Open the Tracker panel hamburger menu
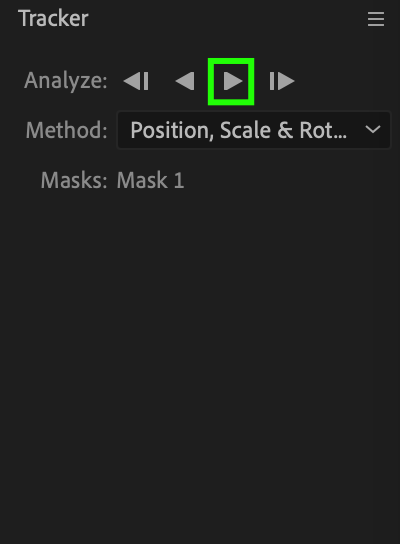Screen dimensions: 400x544 tap(376, 19)
